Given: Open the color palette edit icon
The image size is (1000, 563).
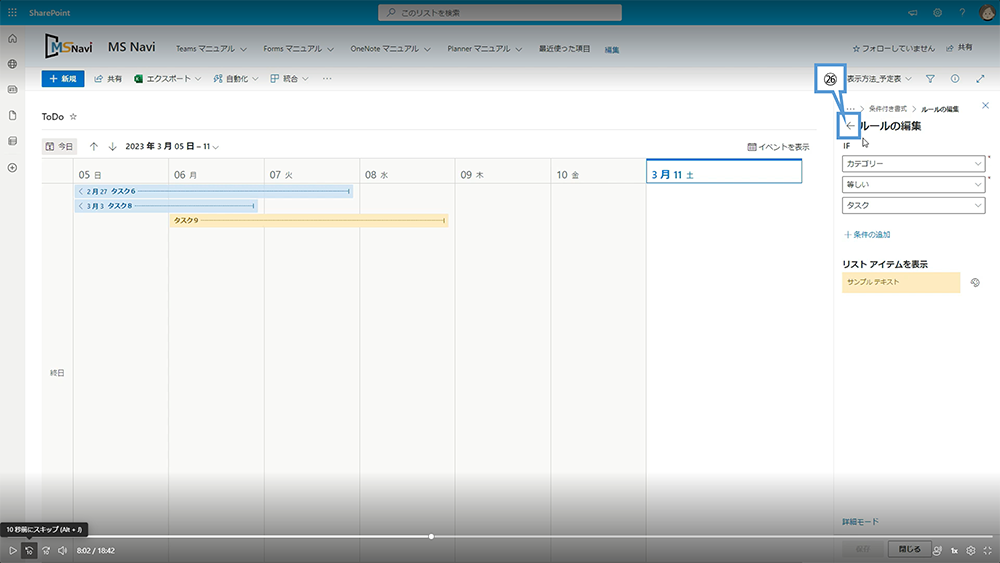Looking at the screenshot, I should 975,282.
